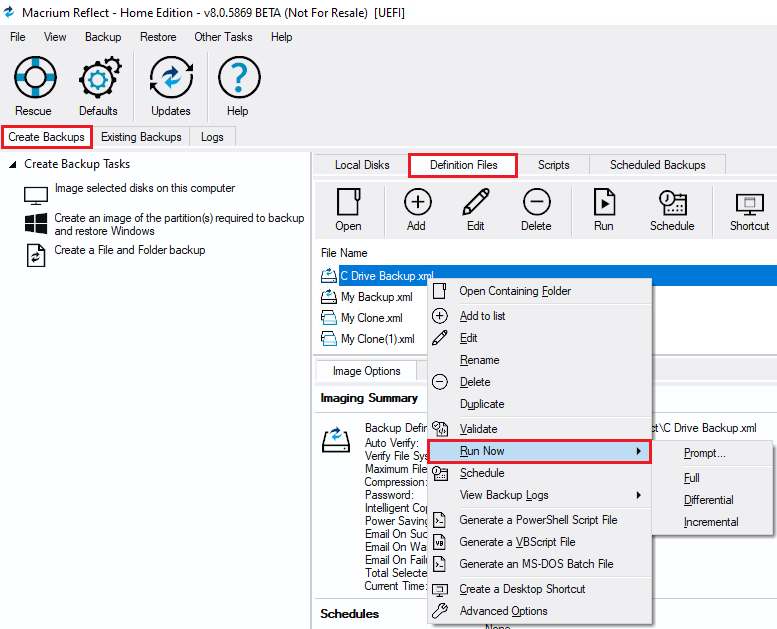Open the Other Tasks menu
The width and height of the screenshot is (777, 629).
coord(223,37)
